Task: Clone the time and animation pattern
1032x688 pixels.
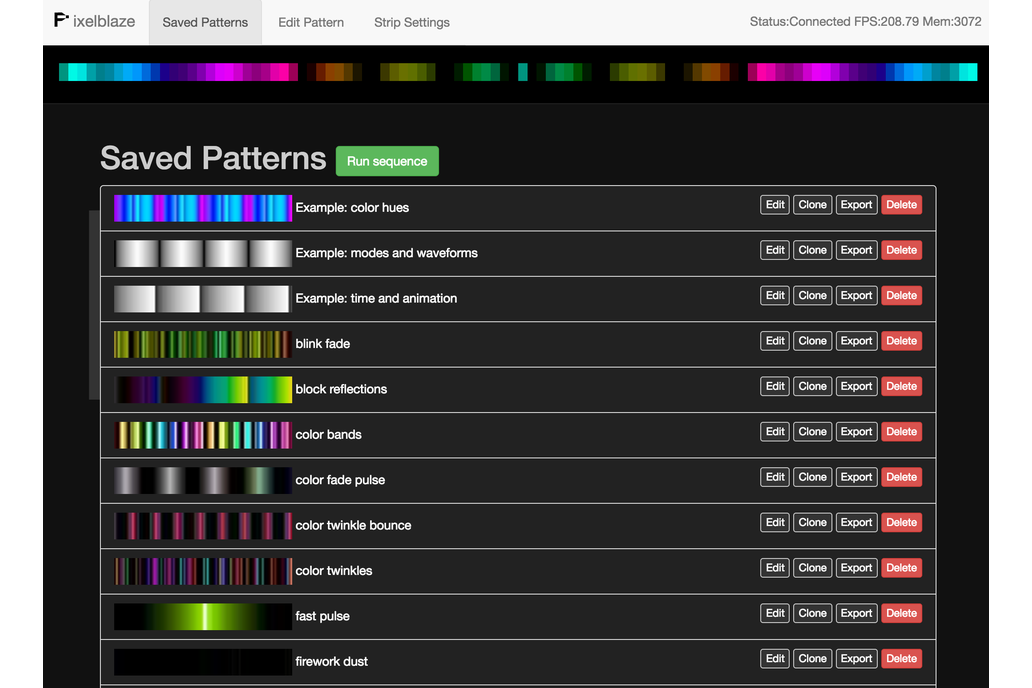Action: (812, 296)
